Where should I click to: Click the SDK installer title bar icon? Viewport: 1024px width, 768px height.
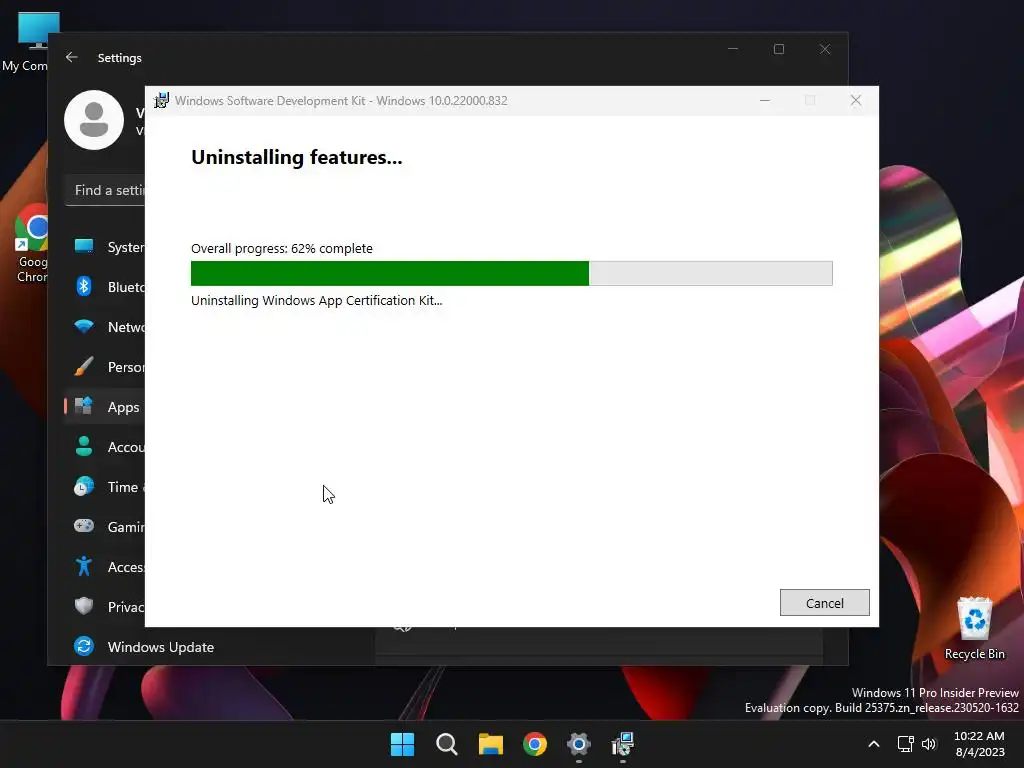(161, 101)
